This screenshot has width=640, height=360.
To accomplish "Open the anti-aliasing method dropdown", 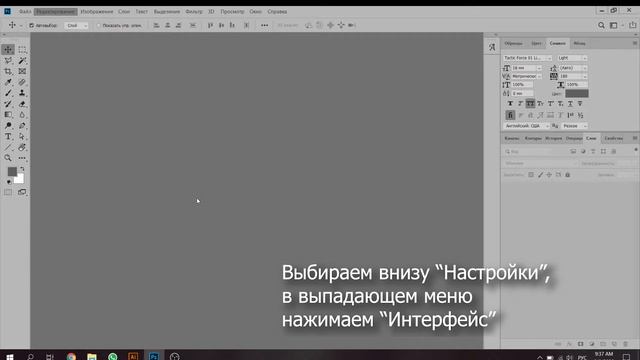I will tap(575, 126).
